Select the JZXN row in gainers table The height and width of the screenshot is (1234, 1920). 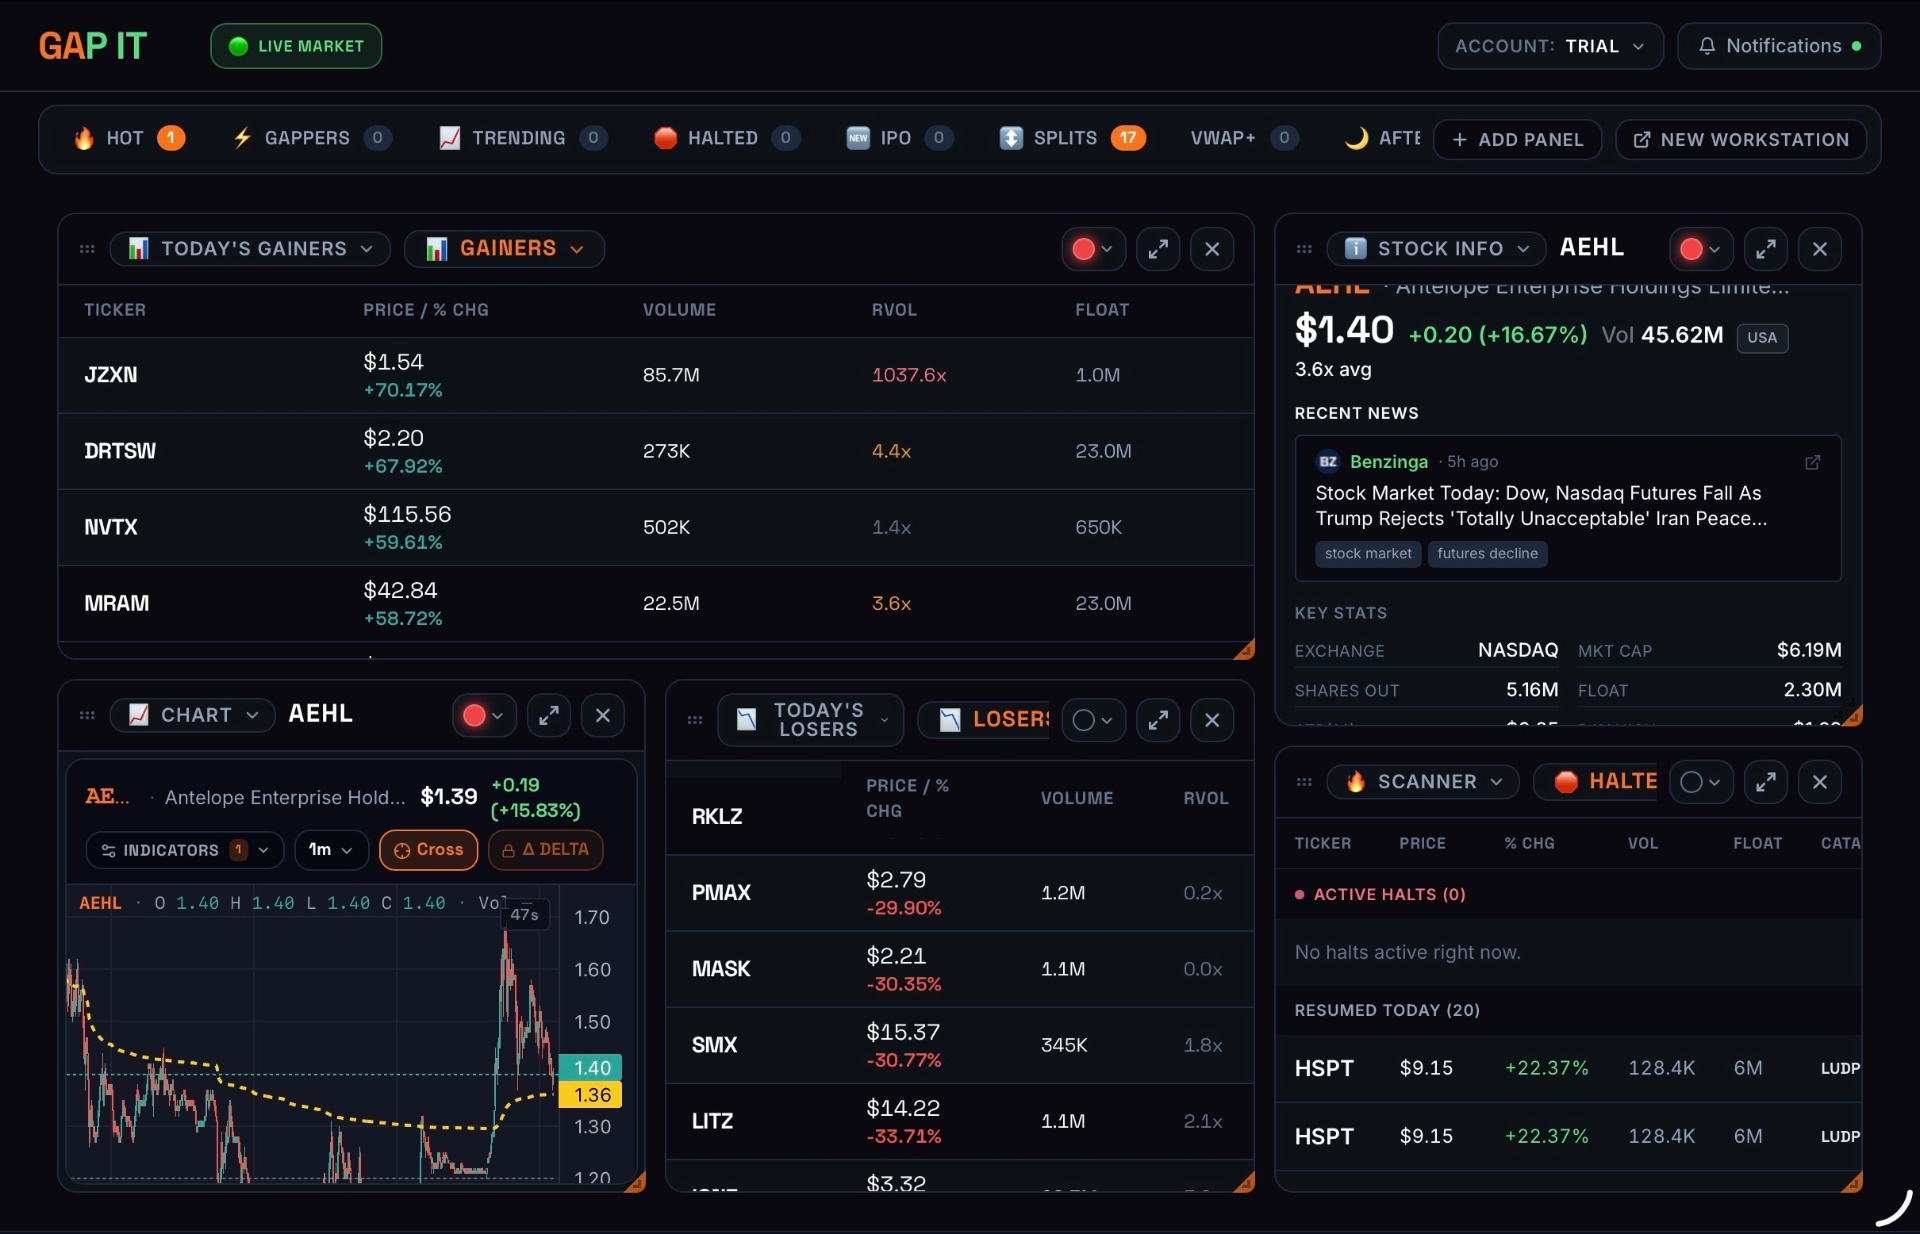coord(656,375)
